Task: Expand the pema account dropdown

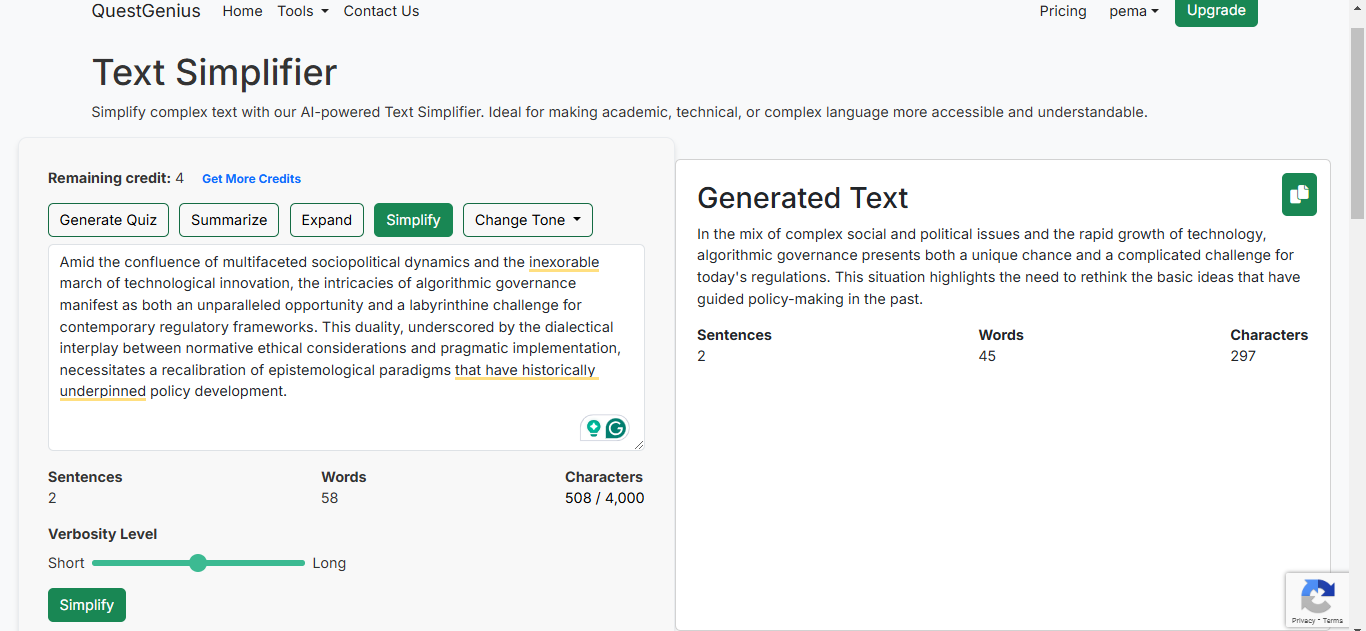Action: pyautogui.click(x=1134, y=11)
